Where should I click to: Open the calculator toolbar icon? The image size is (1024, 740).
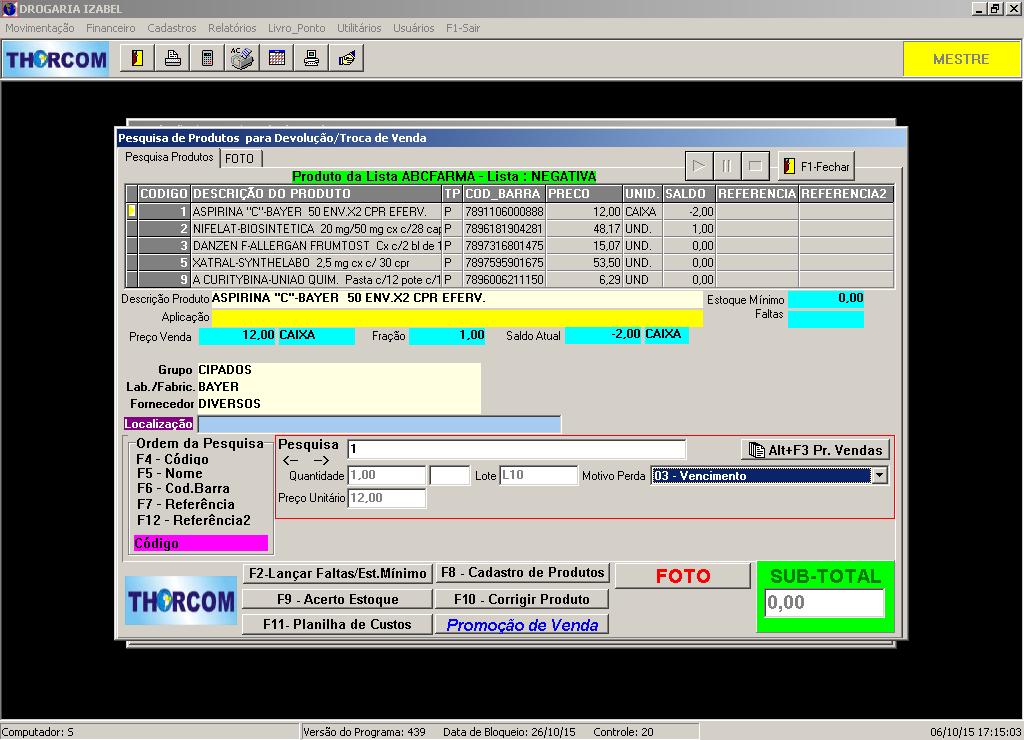(207, 58)
